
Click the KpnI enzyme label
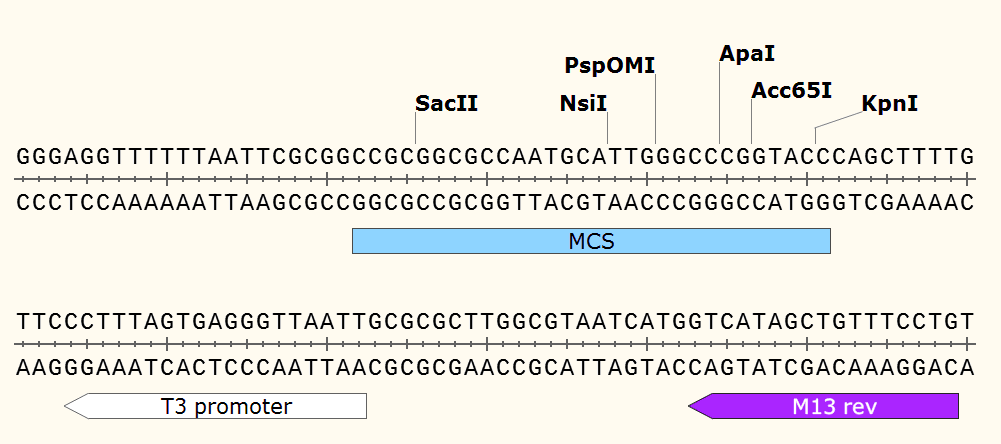(889, 103)
